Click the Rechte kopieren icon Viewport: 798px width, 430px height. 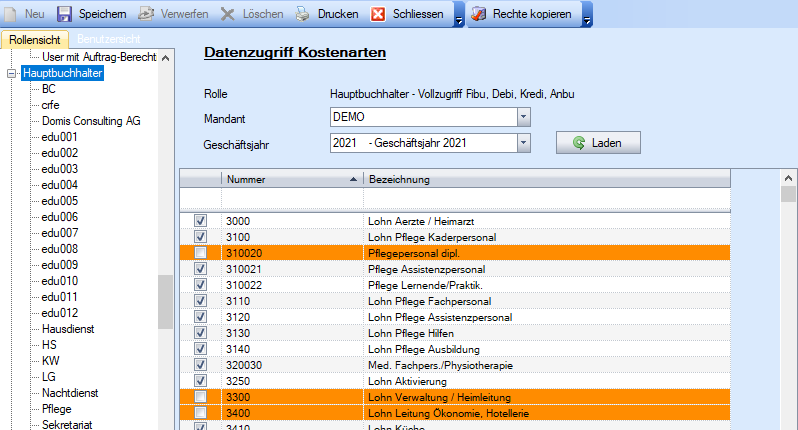[478, 14]
